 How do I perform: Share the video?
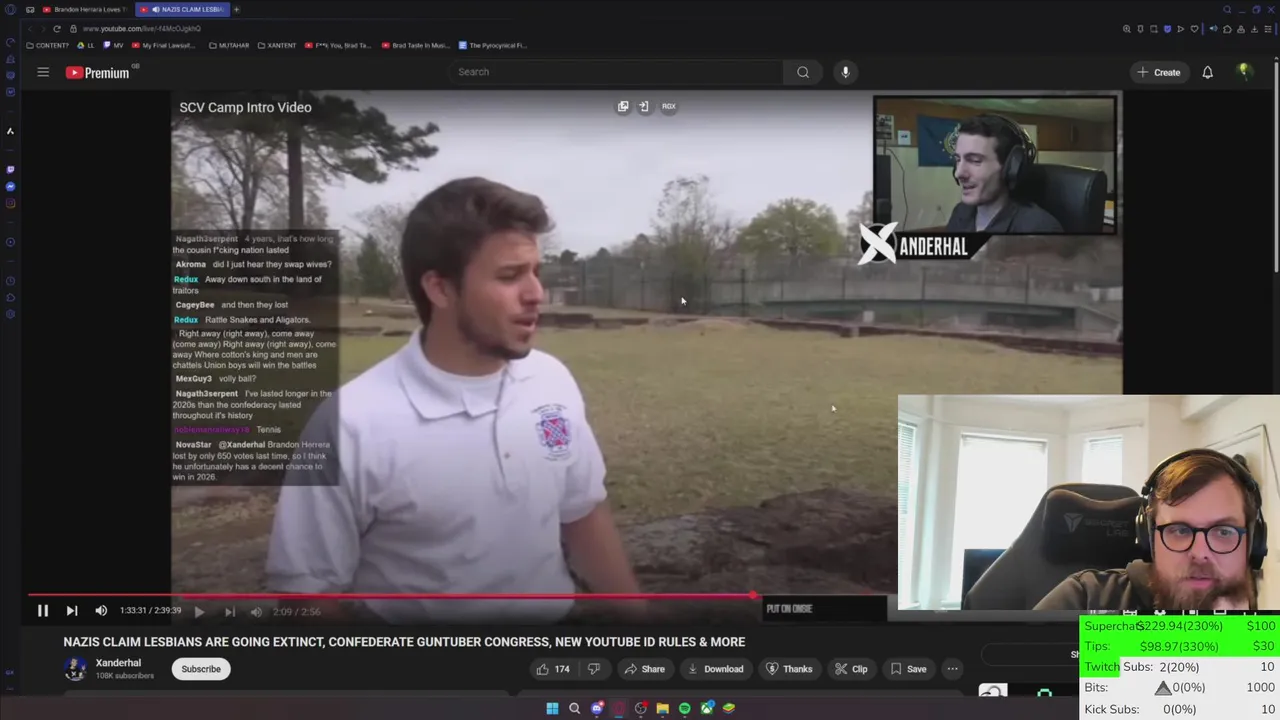click(x=644, y=669)
